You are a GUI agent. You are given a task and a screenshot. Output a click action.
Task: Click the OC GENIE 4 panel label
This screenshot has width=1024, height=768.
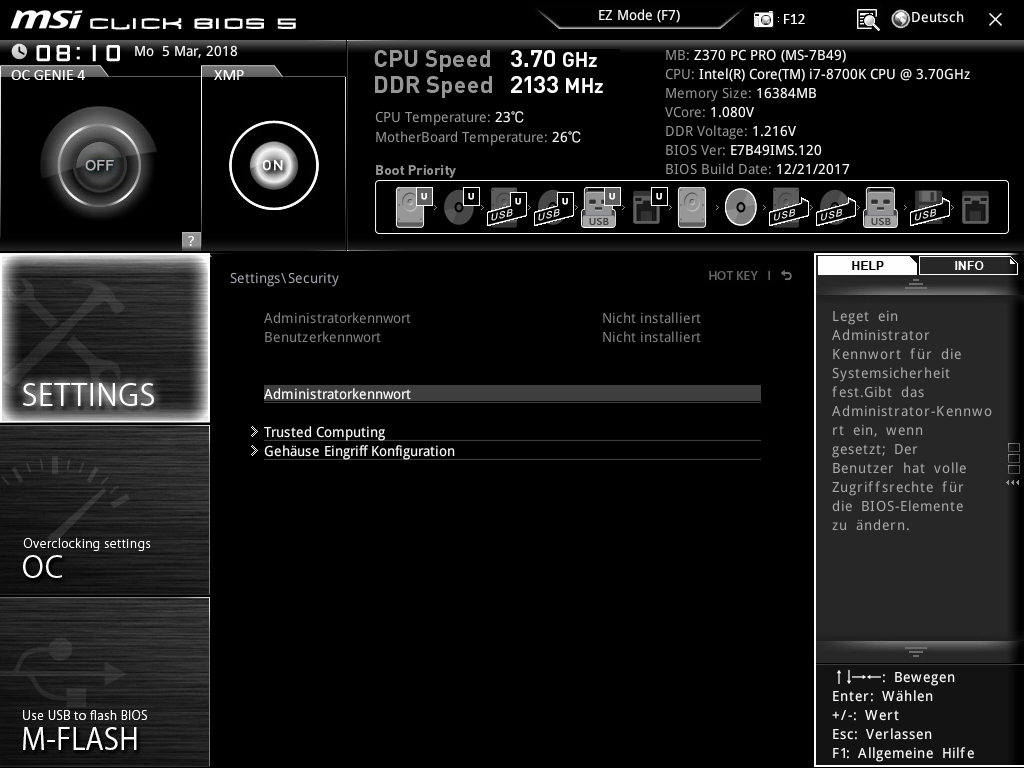(x=48, y=74)
